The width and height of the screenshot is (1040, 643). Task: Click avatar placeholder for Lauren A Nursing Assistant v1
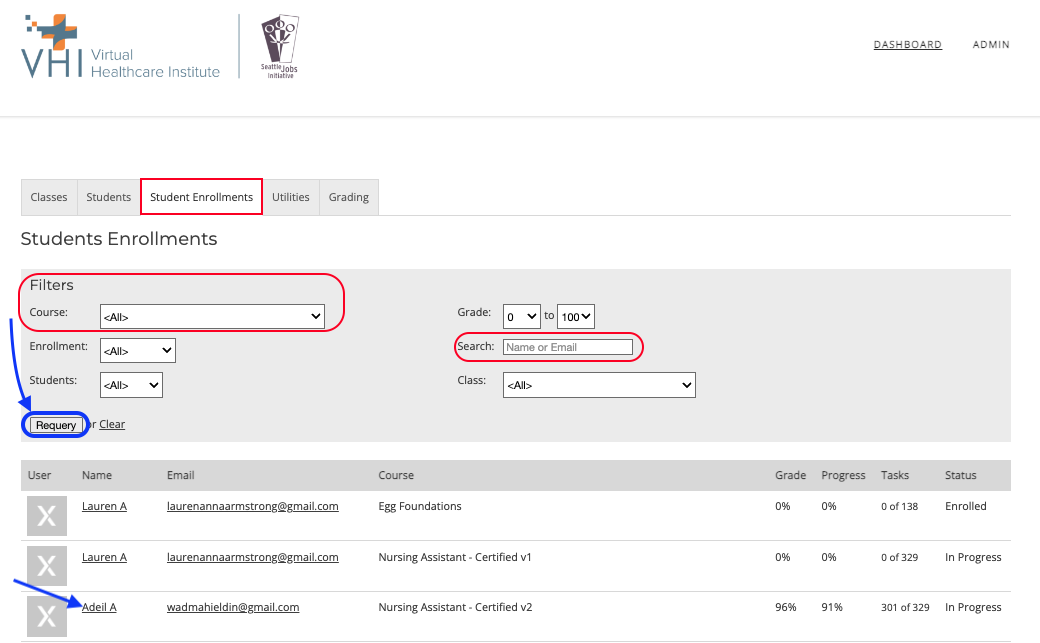pyautogui.click(x=46, y=566)
